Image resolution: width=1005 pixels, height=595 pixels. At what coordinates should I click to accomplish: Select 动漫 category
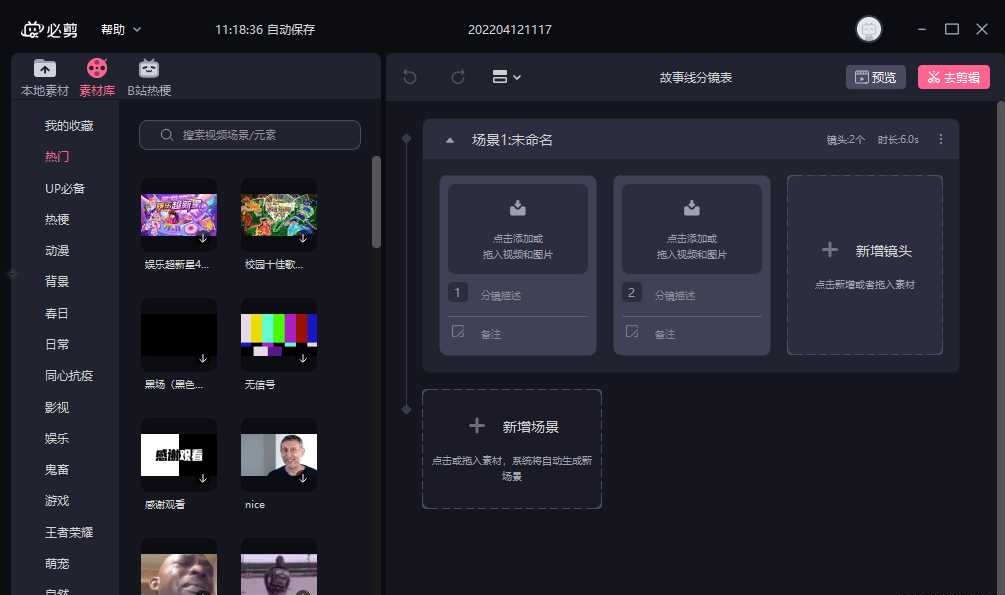tap(56, 250)
